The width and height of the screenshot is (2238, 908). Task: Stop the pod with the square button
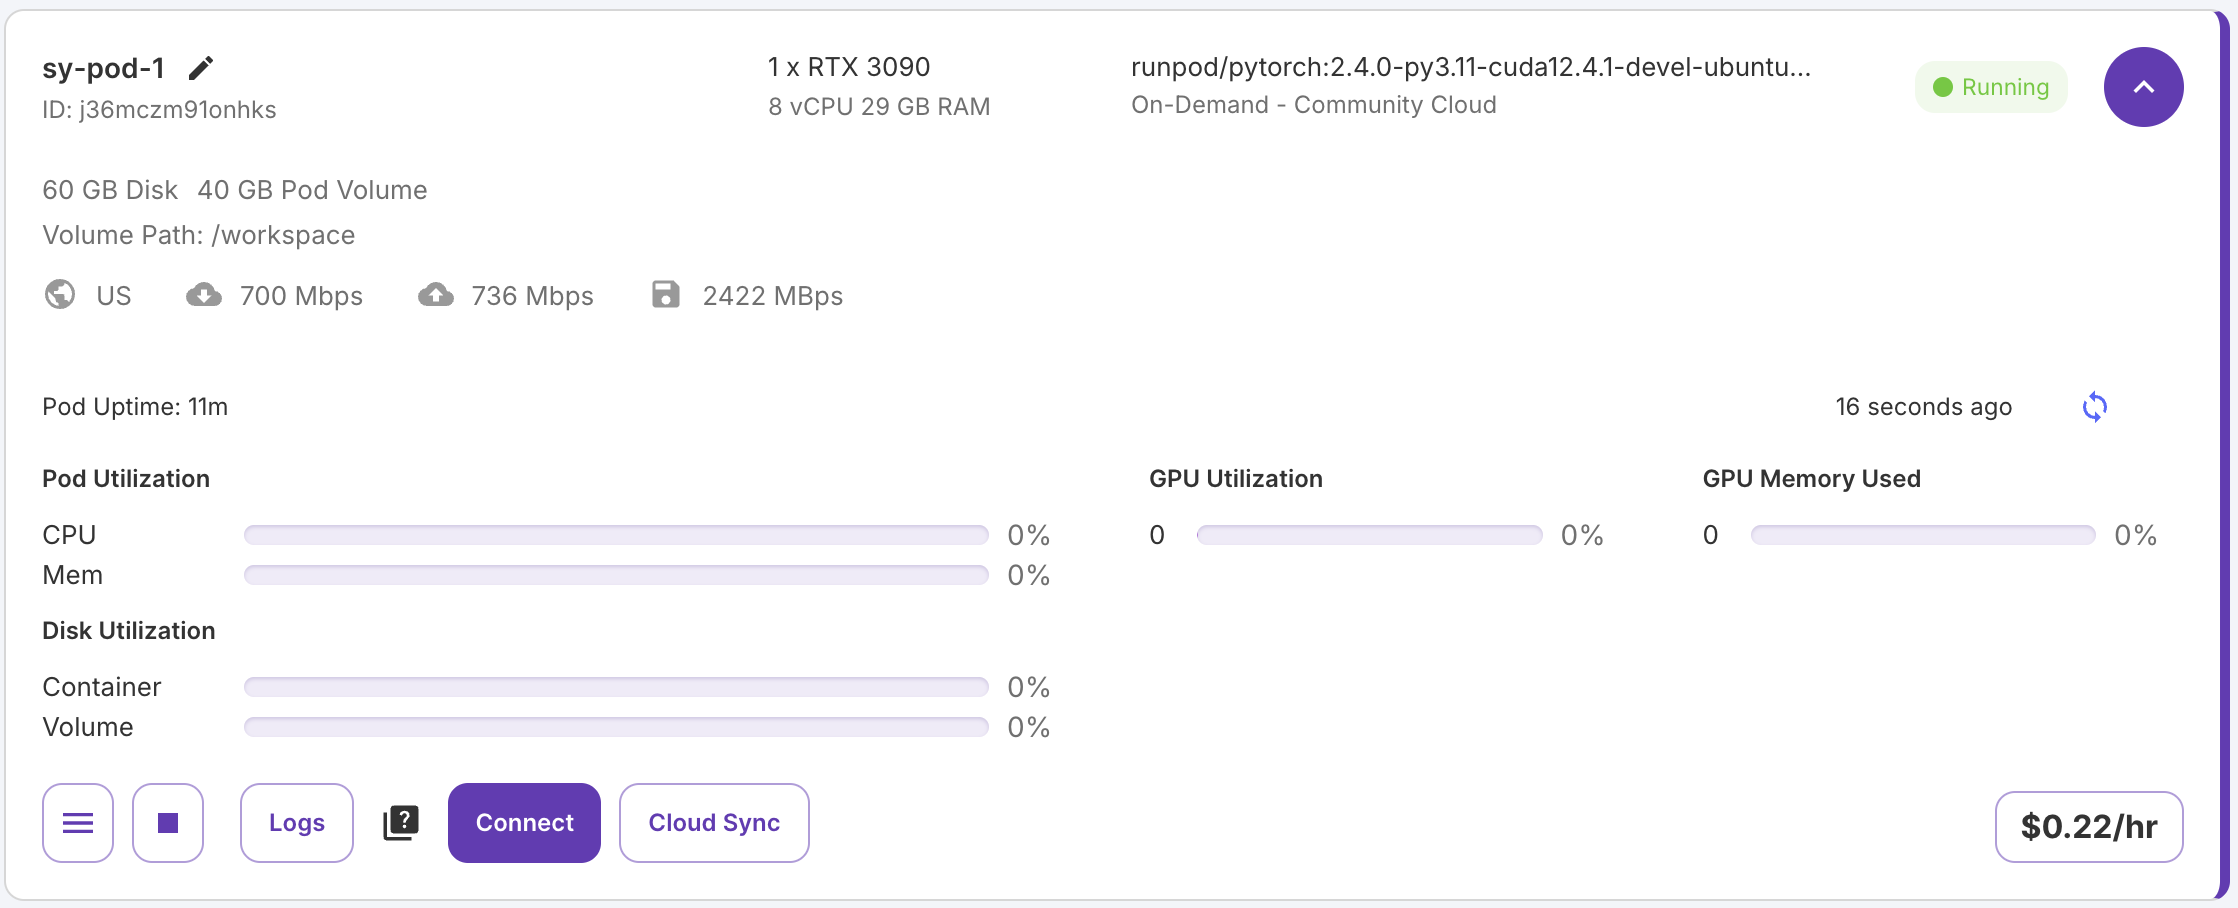pos(168,823)
